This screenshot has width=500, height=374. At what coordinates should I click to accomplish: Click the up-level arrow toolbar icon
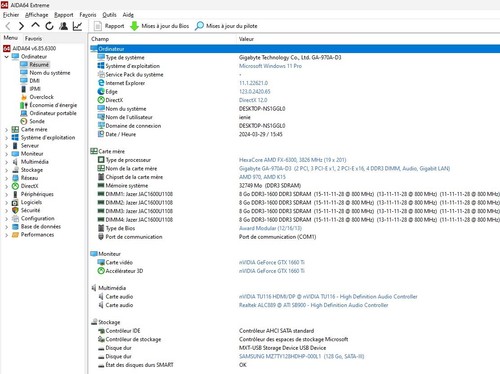[x=35, y=25]
